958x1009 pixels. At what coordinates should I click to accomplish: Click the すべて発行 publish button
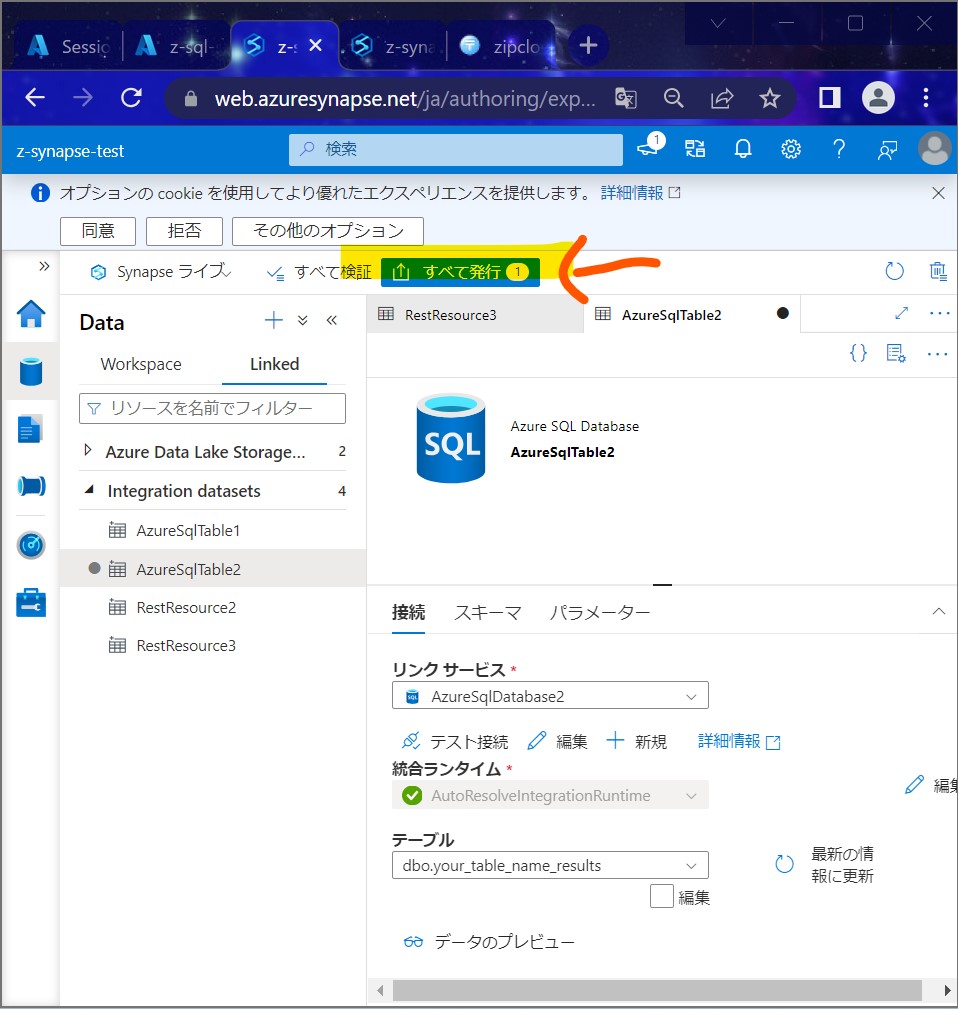click(x=460, y=272)
